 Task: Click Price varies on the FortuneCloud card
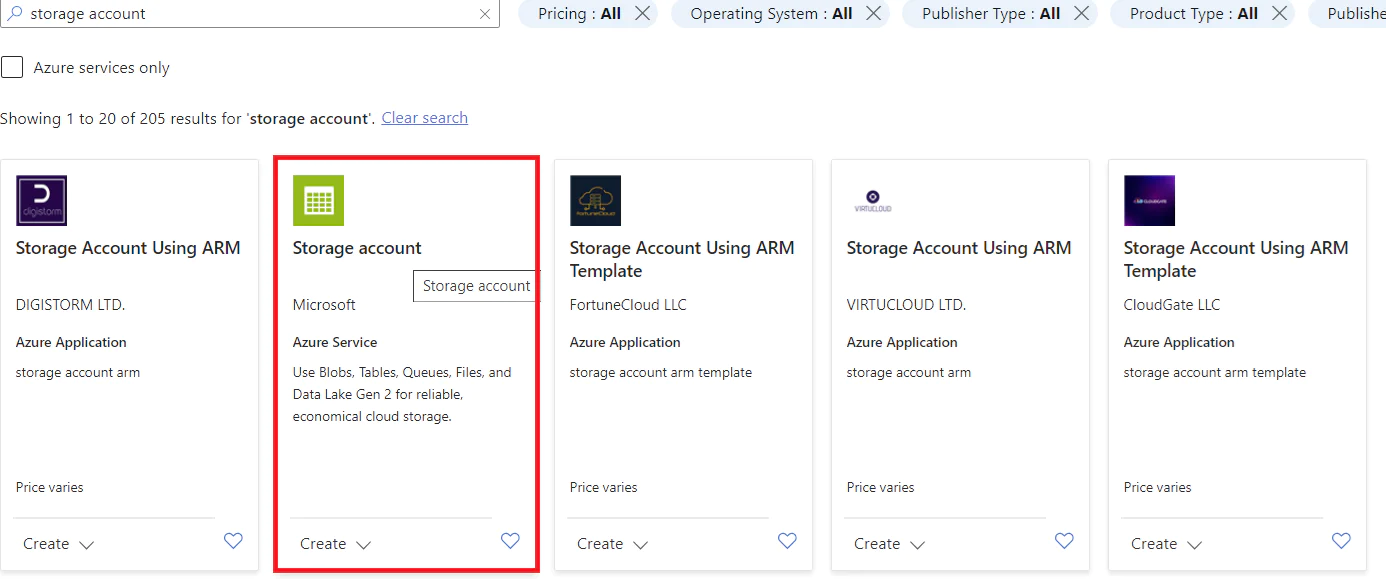[603, 488]
